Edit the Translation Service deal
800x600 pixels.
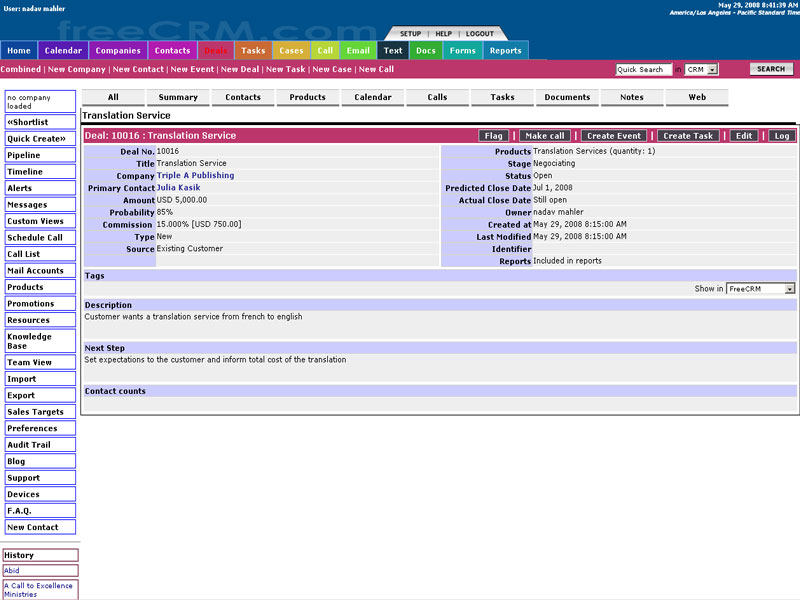[x=744, y=136]
